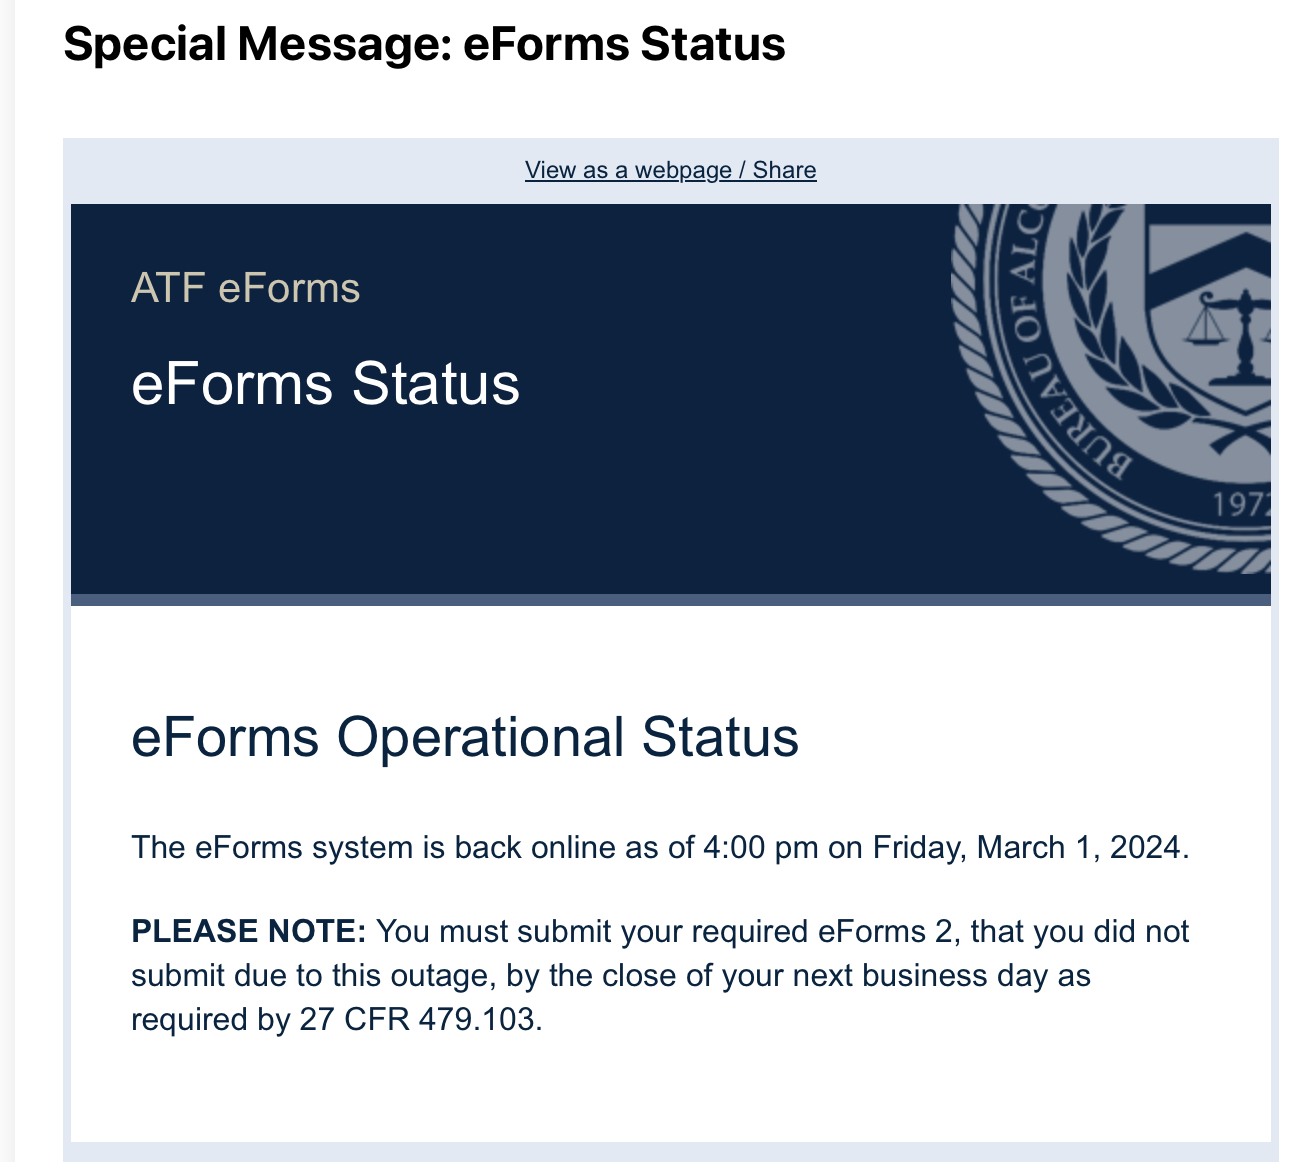The image size is (1299, 1162).
Task: Click the gray-blue stripe under the banner
Action: (670, 599)
